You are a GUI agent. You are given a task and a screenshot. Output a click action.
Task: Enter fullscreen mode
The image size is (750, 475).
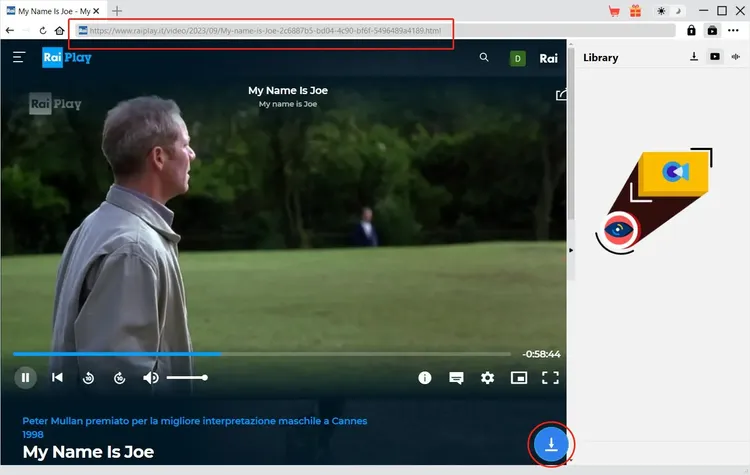click(549, 377)
